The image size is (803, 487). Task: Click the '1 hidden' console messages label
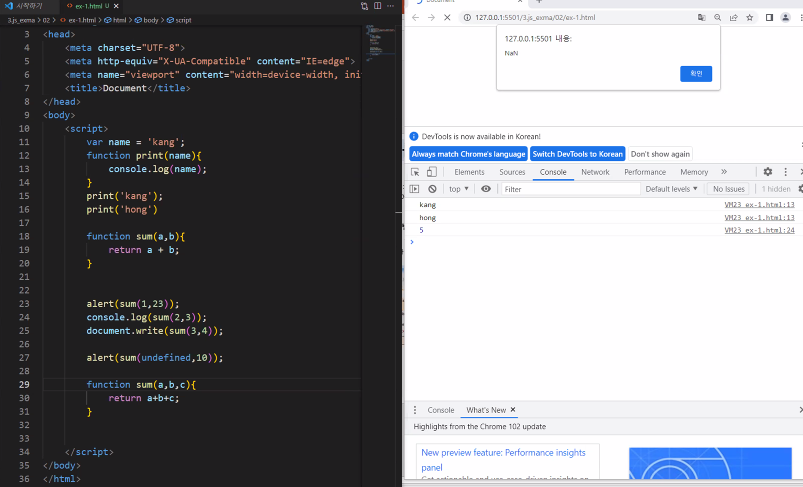[776, 189]
